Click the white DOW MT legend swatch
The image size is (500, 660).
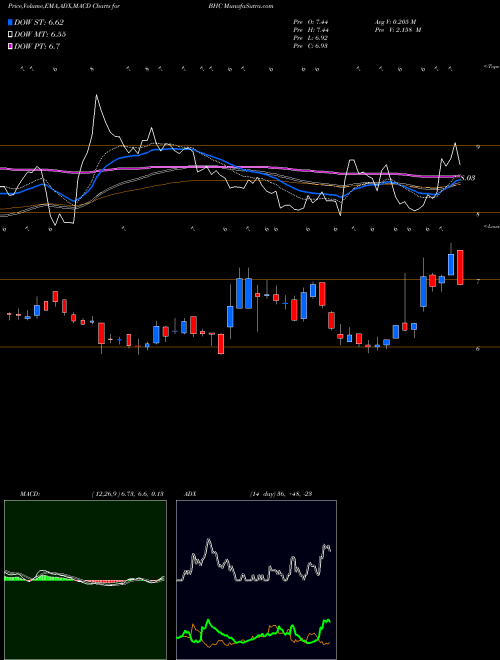(x=11, y=35)
